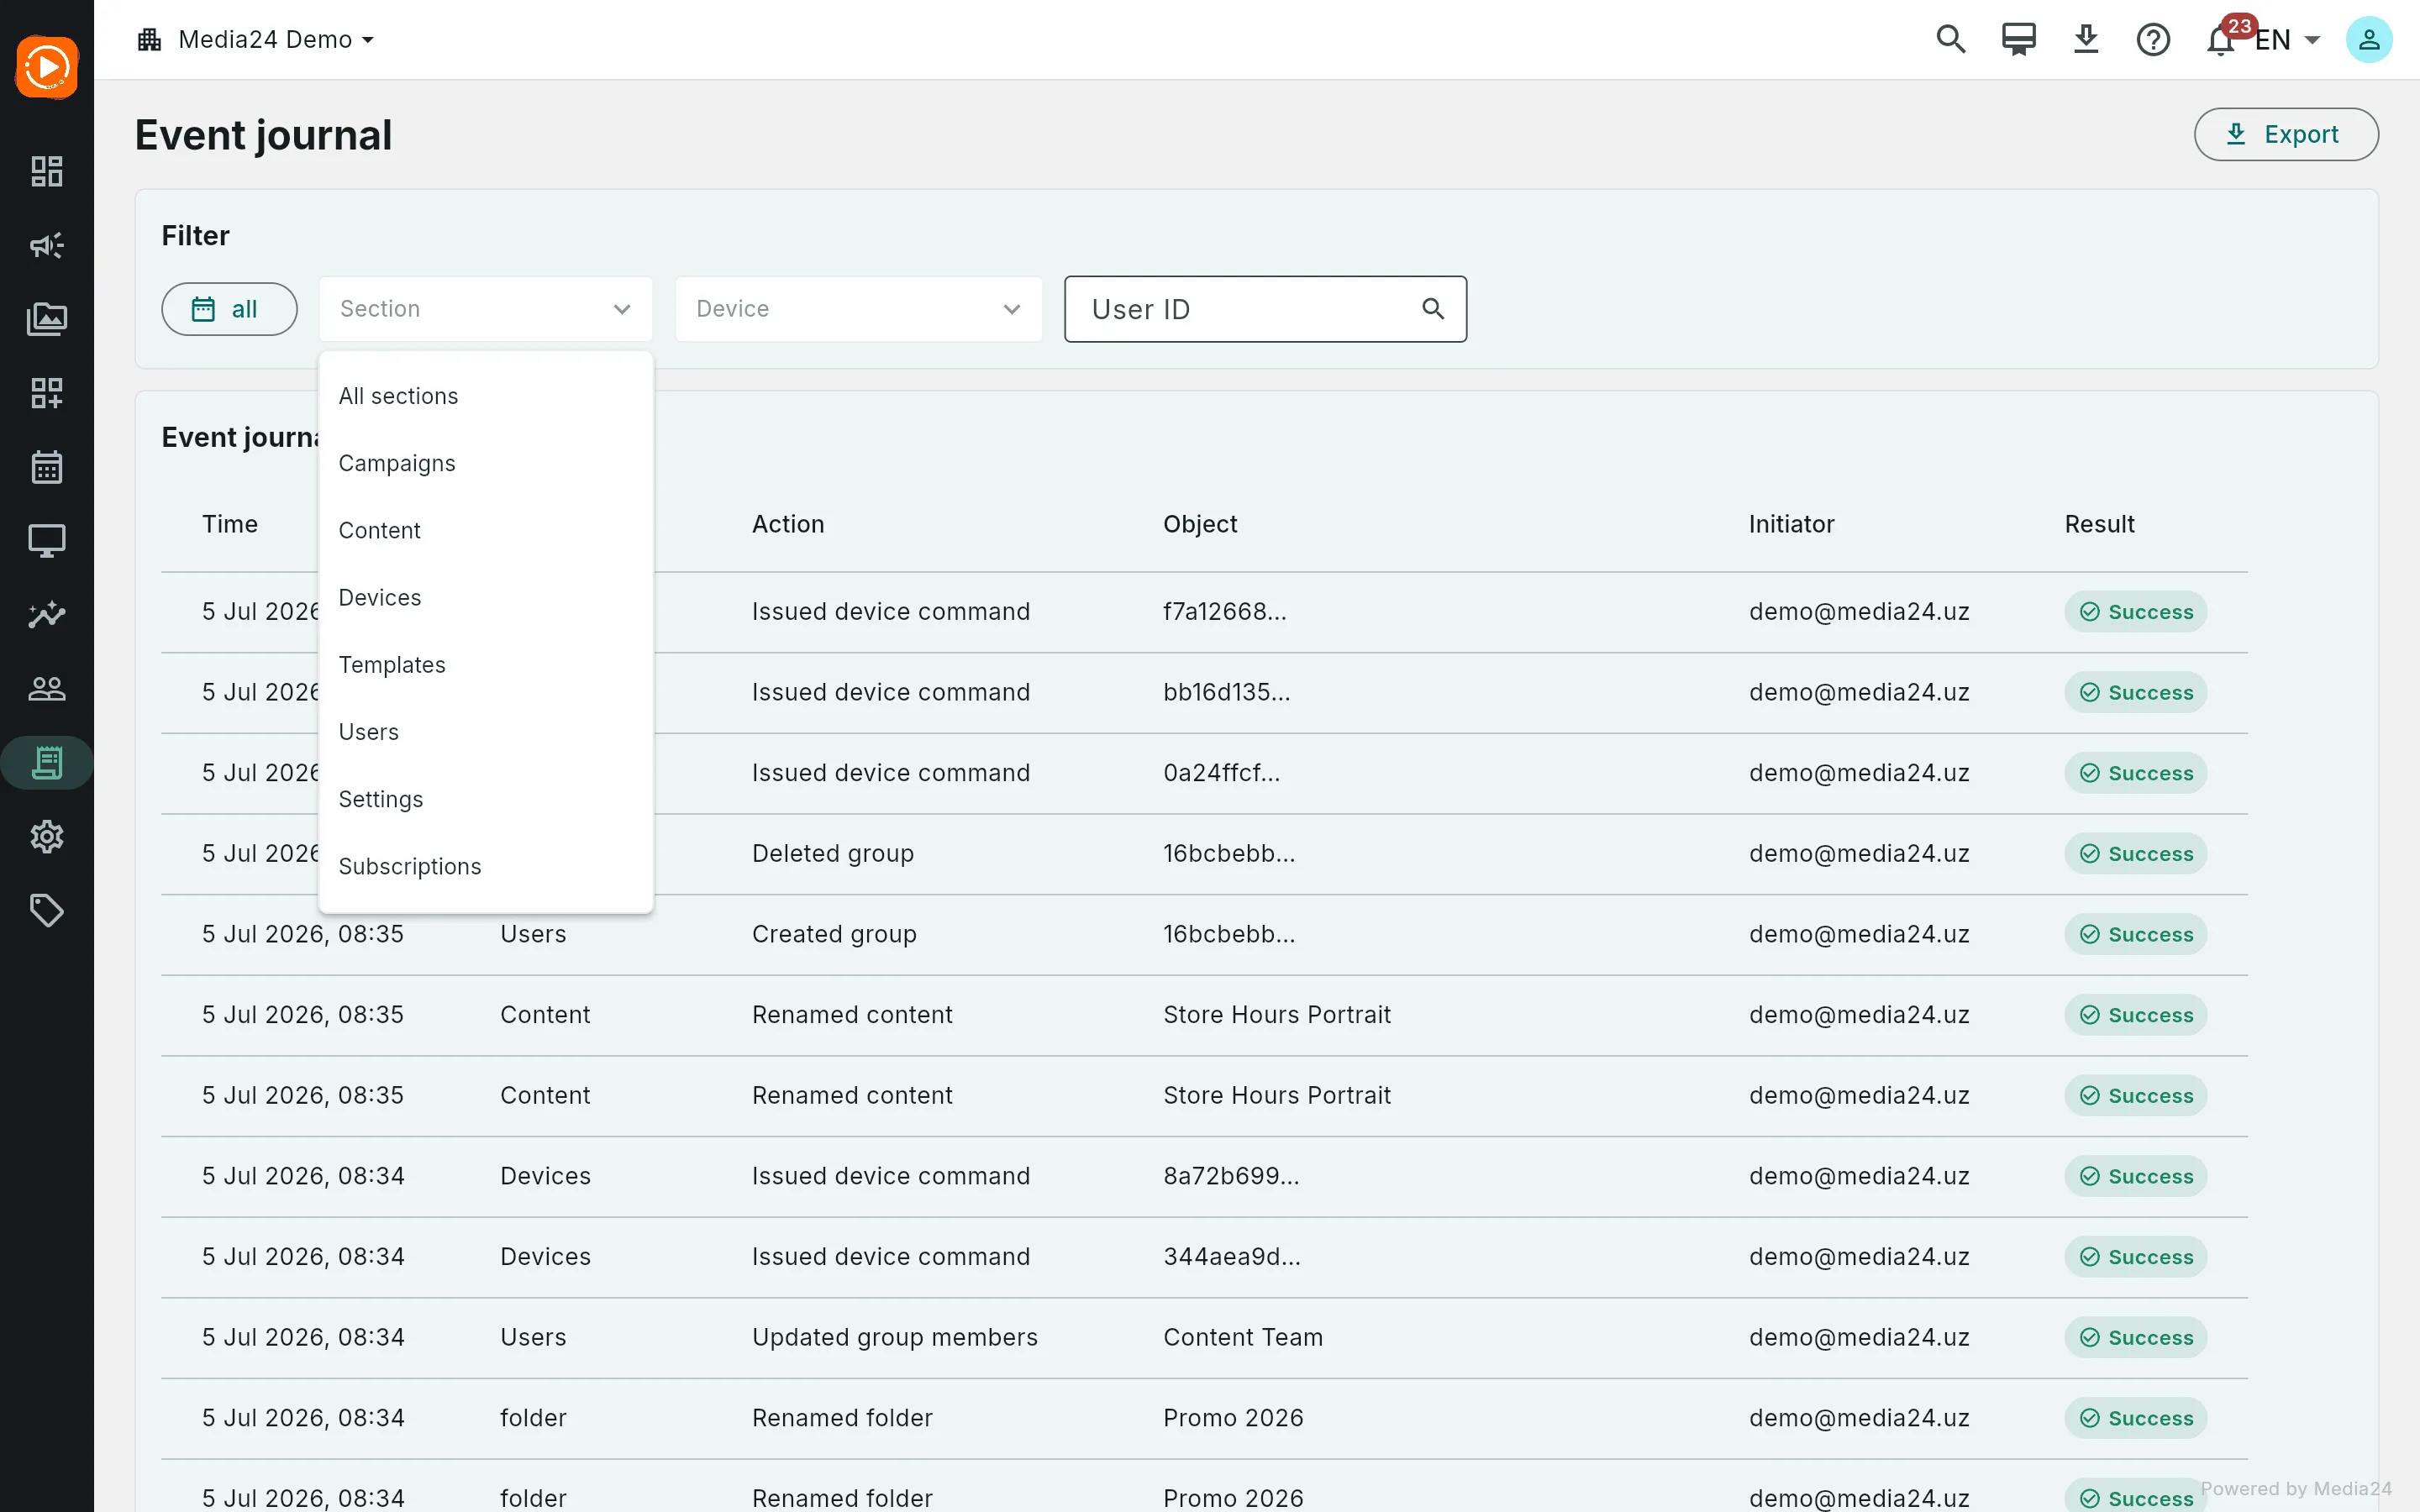2420x1512 pixels.
Task: Click Success badge in Content Team row
Action: tap(2136, 1337)
